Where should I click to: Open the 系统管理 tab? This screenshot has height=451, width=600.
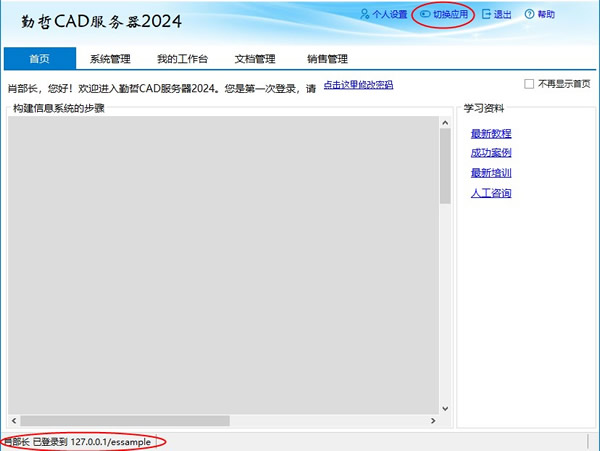pyautogui.click(x=110, y=59)
